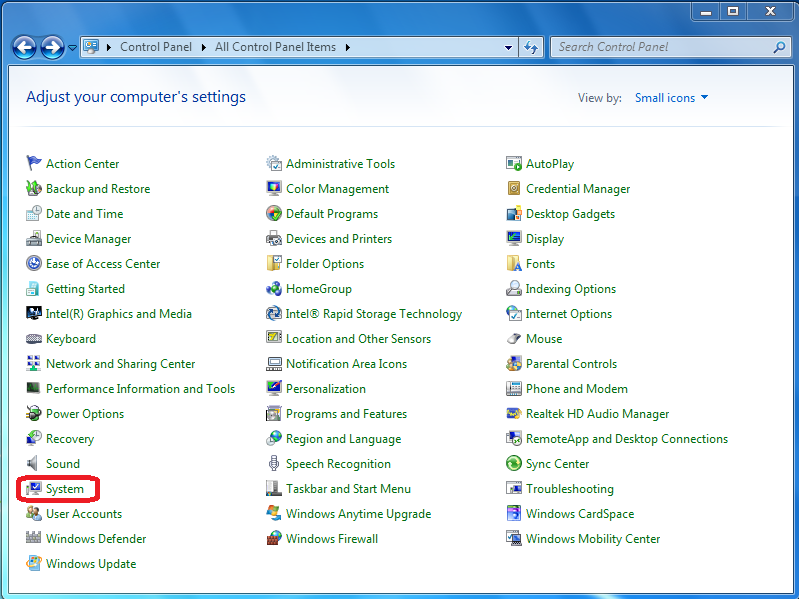Expand the address bar history dropdown arrow
The image size is (799, 599).
pos(508,47)
